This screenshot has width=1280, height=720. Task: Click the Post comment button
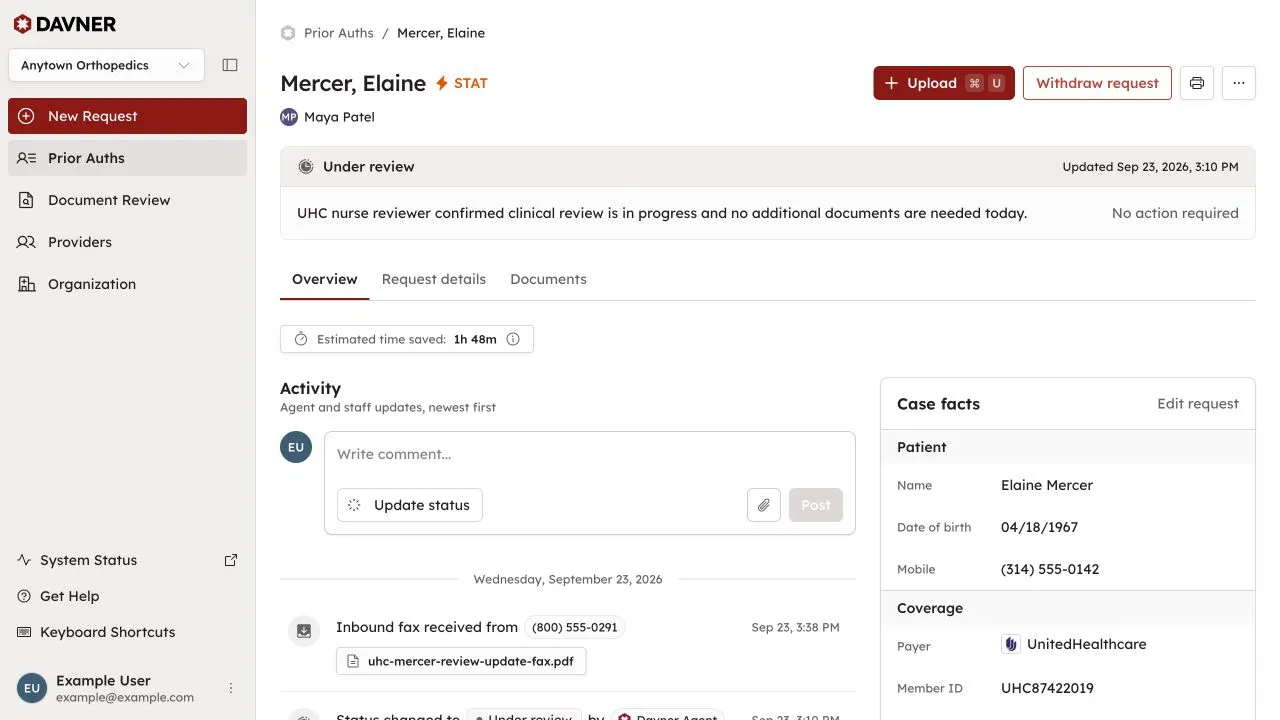pyautogui.click(x=816, y=505)
